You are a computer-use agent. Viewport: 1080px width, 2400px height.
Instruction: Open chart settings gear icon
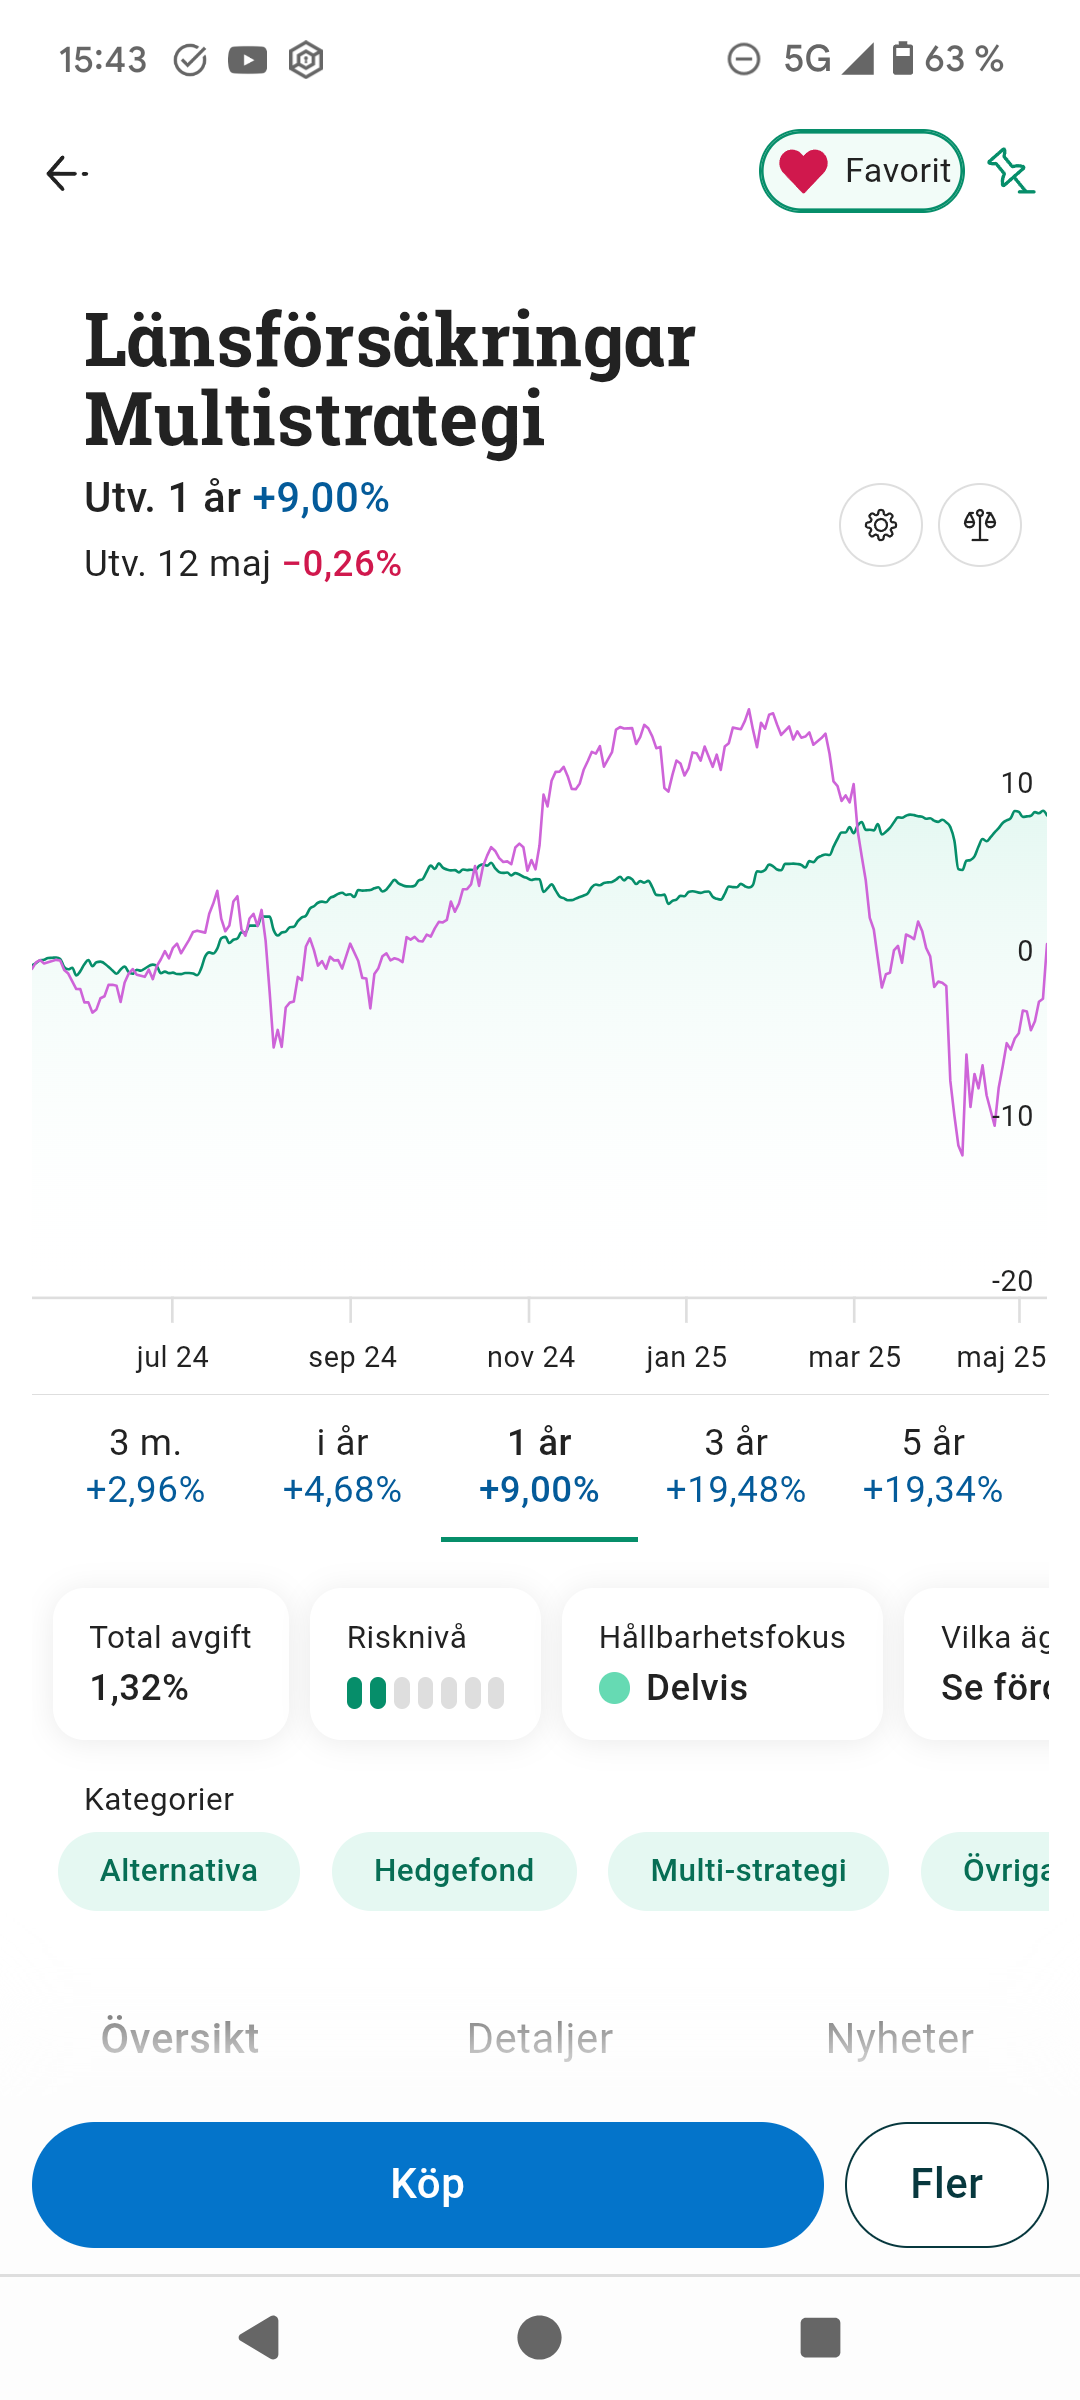(880, 525)
